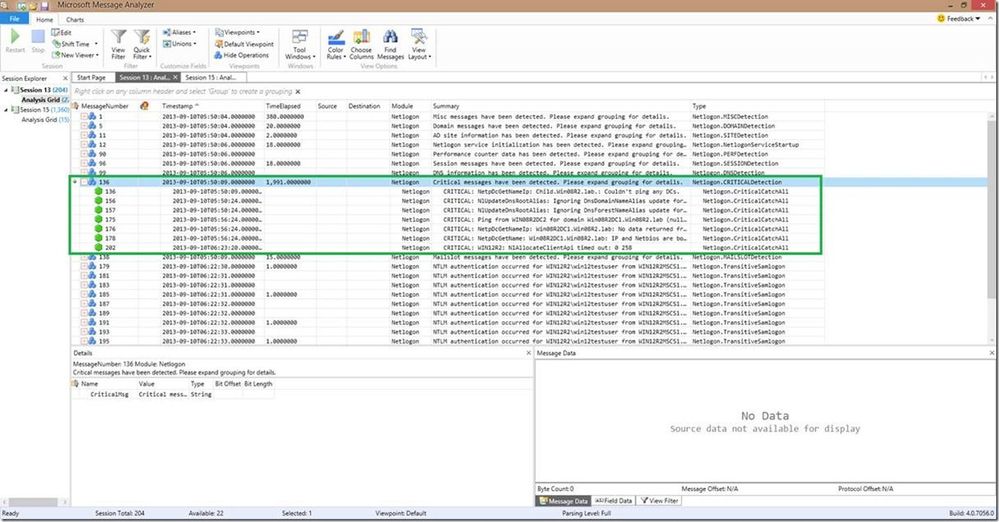Open the Viewpoints dropdown
The height and width of the screenshot is (522, 999).
(237, 33)
